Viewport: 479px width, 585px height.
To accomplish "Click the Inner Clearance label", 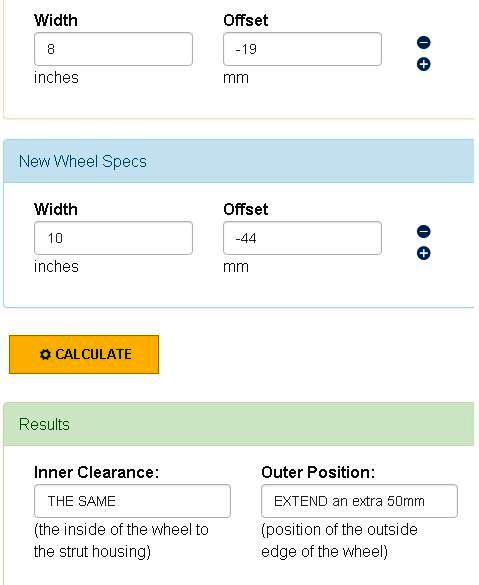I will tap(97, 472).
